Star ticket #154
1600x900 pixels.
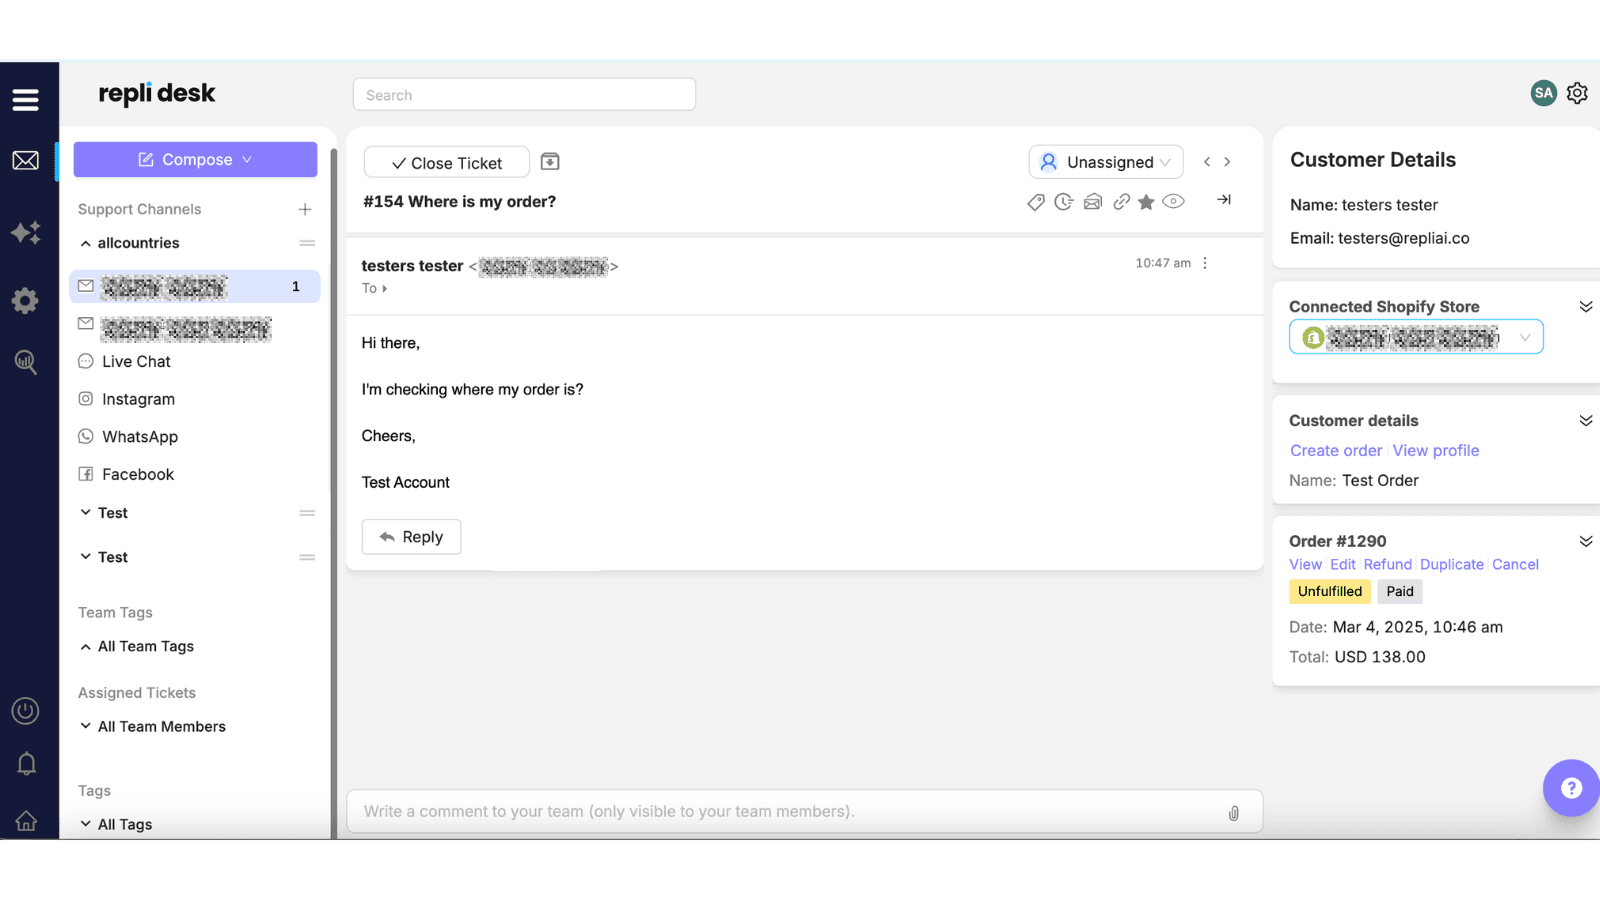[x=1147, y=201]
